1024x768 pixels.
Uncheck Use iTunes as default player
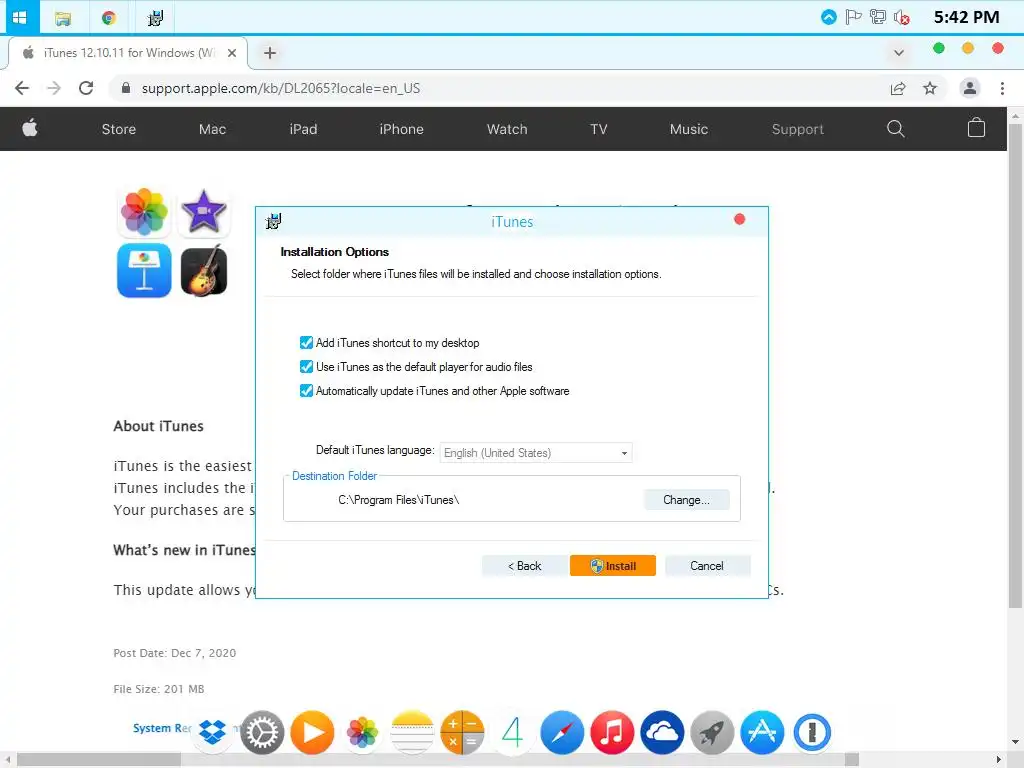coord(306,367)
